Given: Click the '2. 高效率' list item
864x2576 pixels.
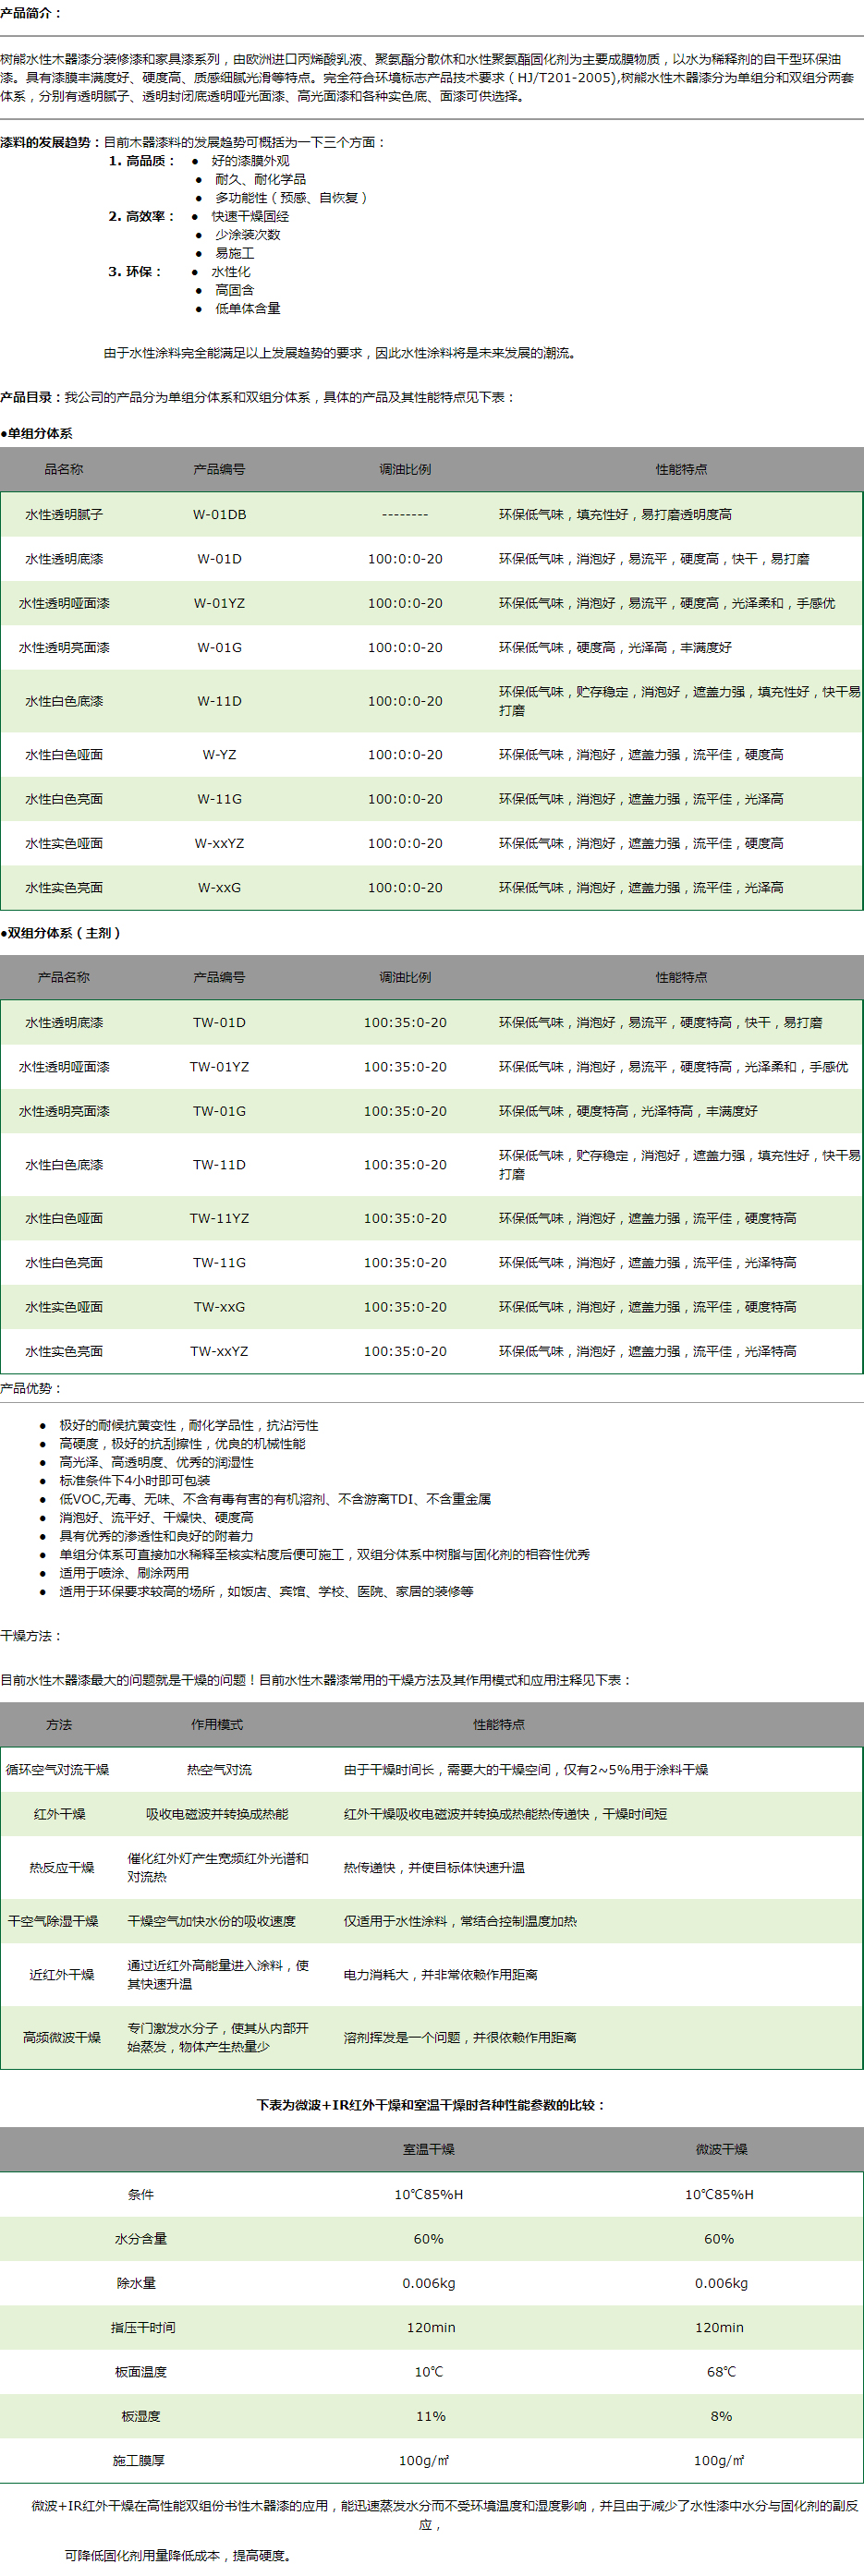Looking at the screenshot, I should 141,216.
